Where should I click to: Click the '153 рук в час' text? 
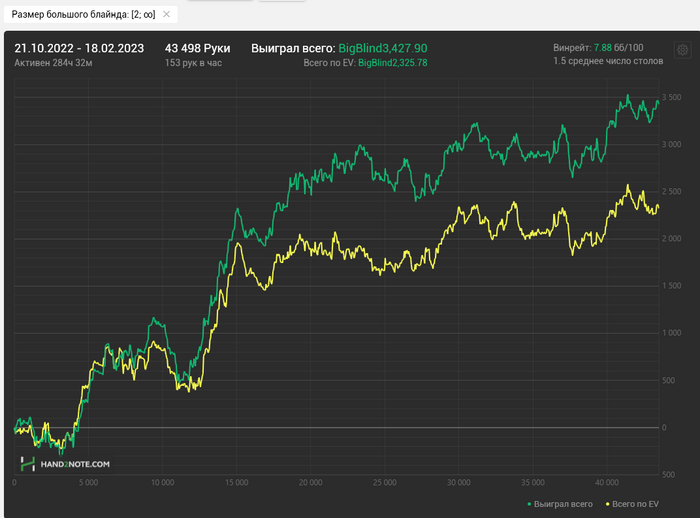193,63
